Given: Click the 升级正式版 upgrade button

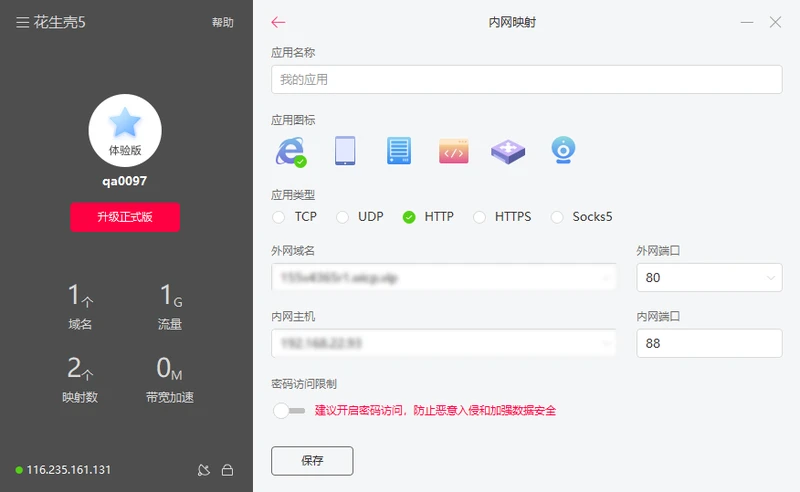Looking at the screenshot, I should coord(125,217).
